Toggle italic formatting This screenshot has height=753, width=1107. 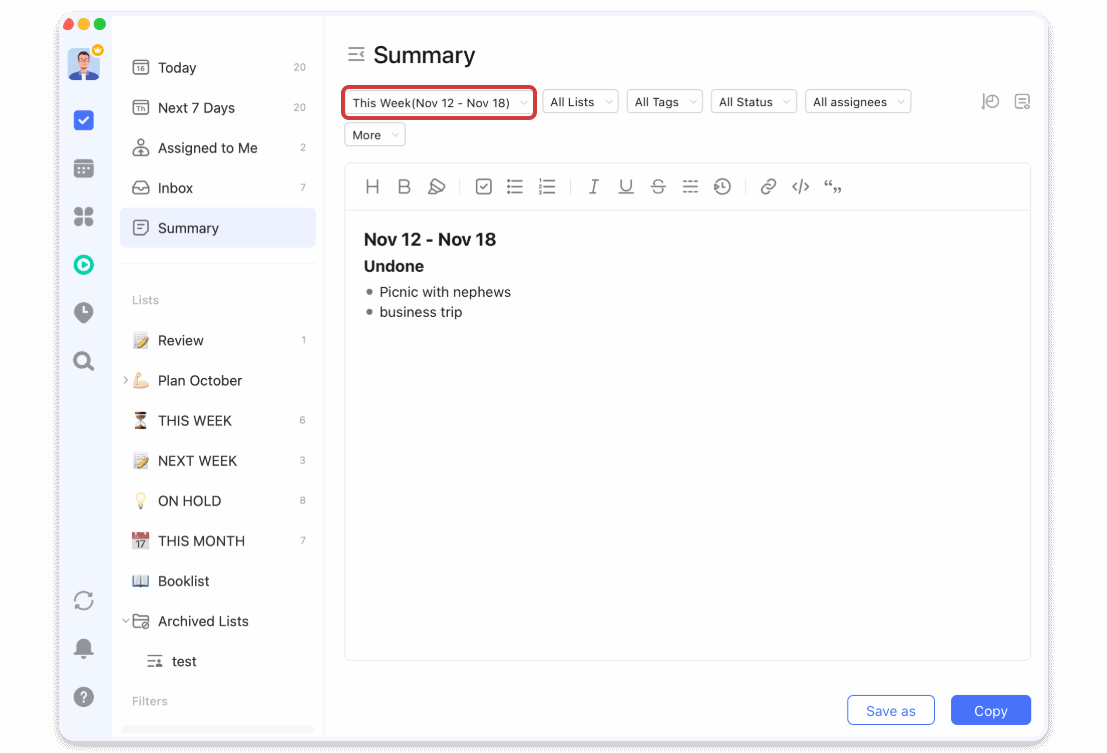[593, 186]
